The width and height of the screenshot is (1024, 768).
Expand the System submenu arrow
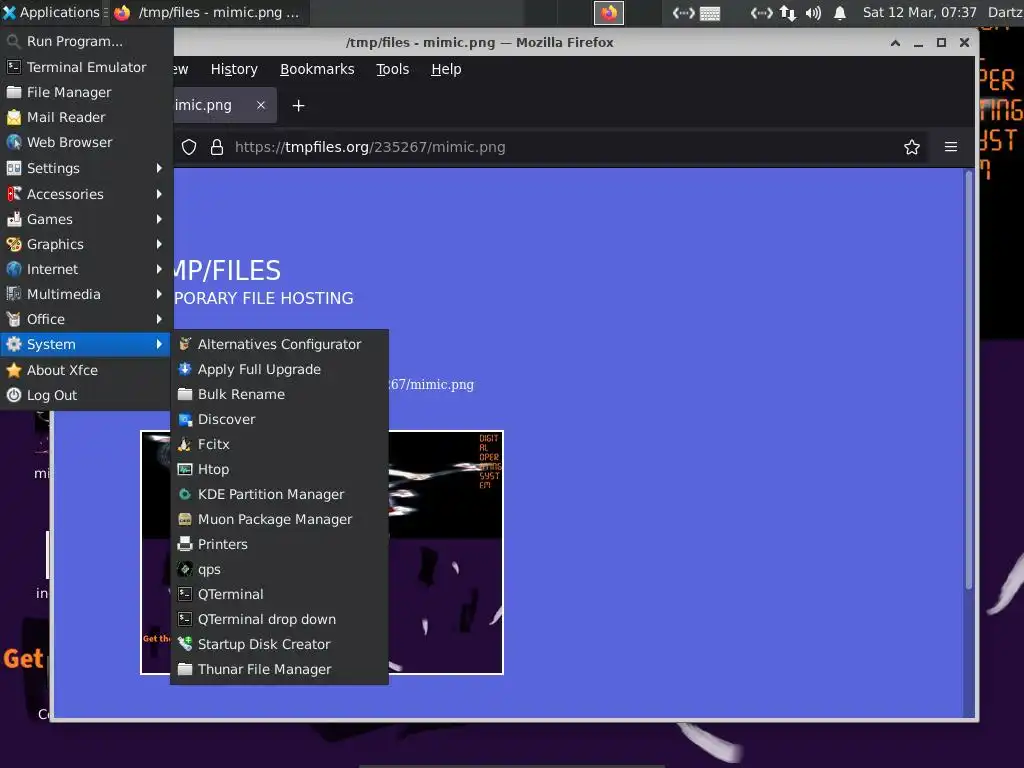(x=159, y=344)
